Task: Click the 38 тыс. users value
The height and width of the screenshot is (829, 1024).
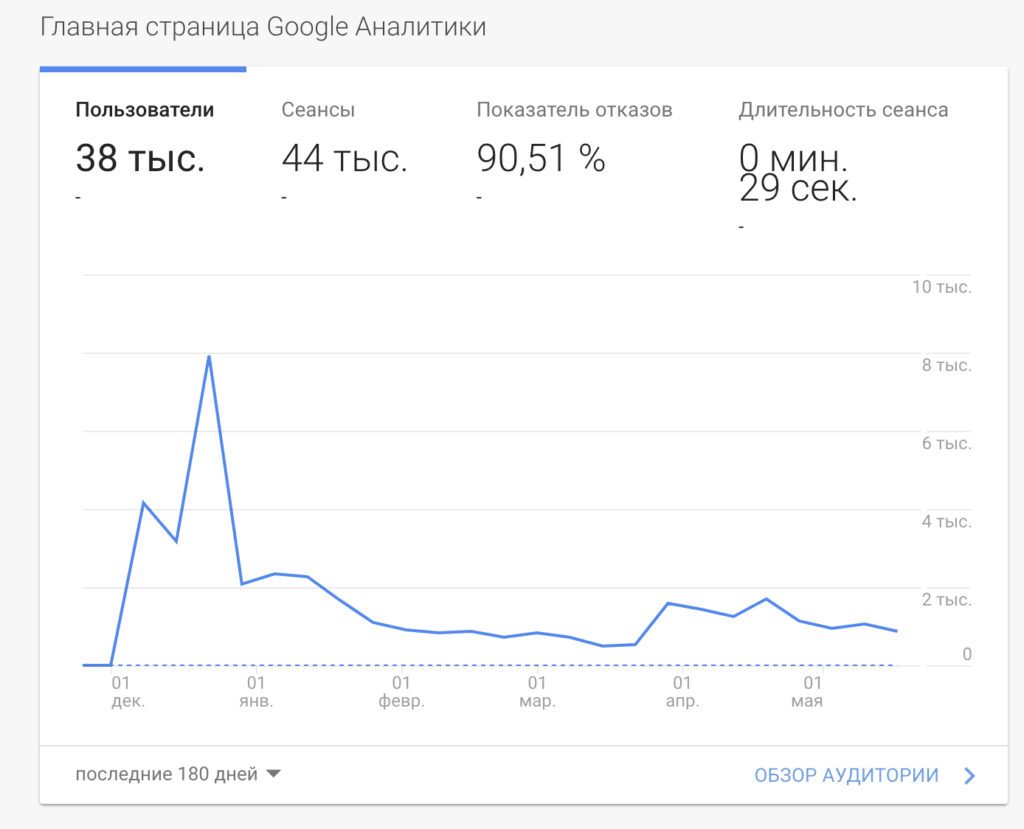Action: (x=140, y=158)
